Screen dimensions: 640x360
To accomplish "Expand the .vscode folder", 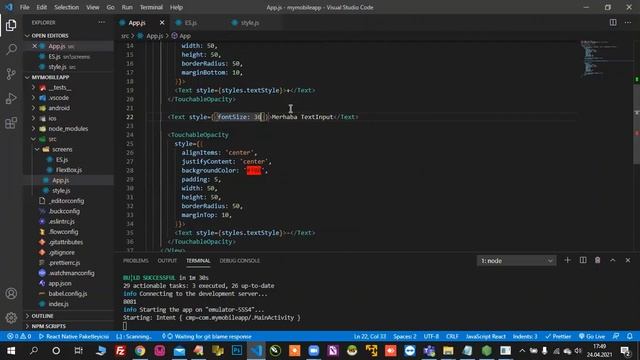I will (x=33, y=98).
